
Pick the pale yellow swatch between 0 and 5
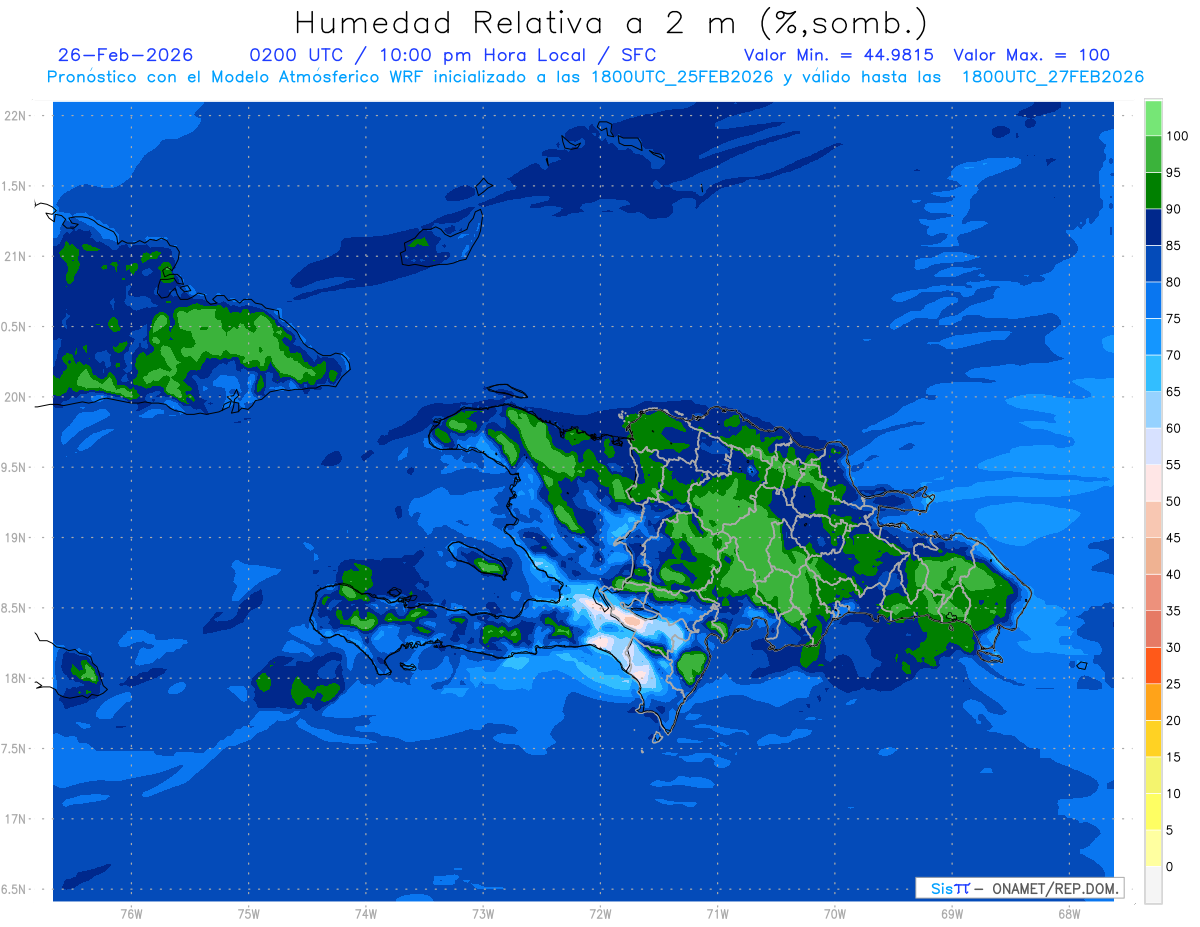pos(1153,848)
